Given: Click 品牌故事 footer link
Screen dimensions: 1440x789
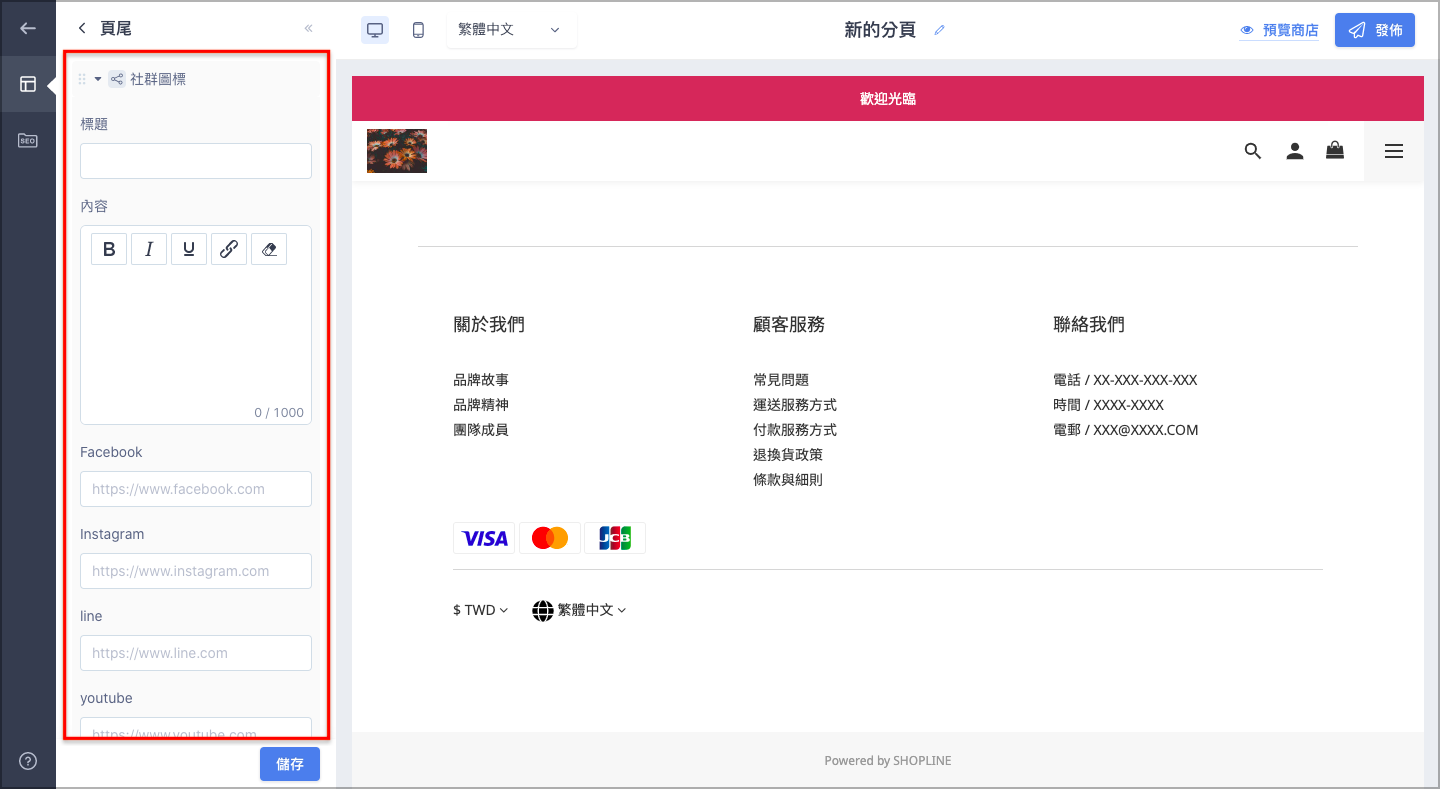Looking at the screenshot, I should point(481,380).
